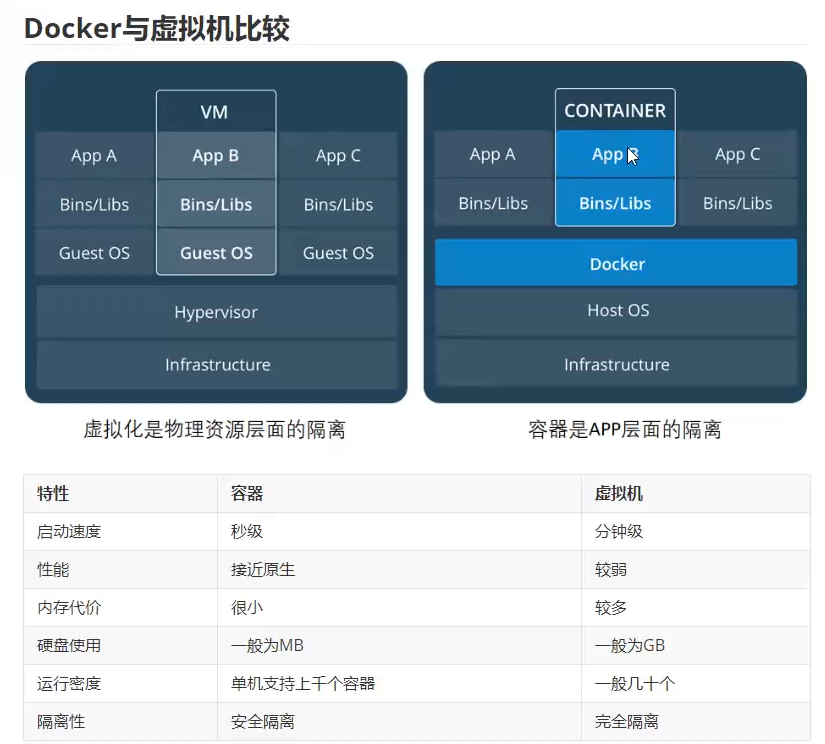Select the VM label box
Viewport: 825px width, 744px height.
216,112
